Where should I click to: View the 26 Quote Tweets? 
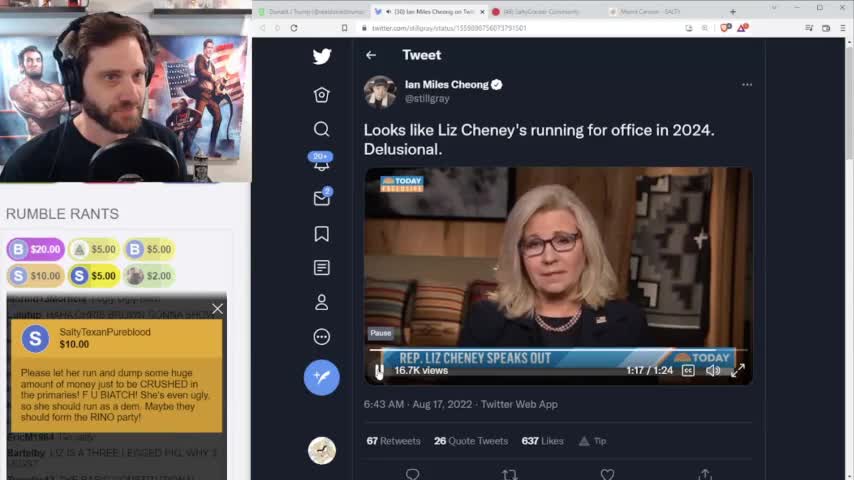[471, 441]
